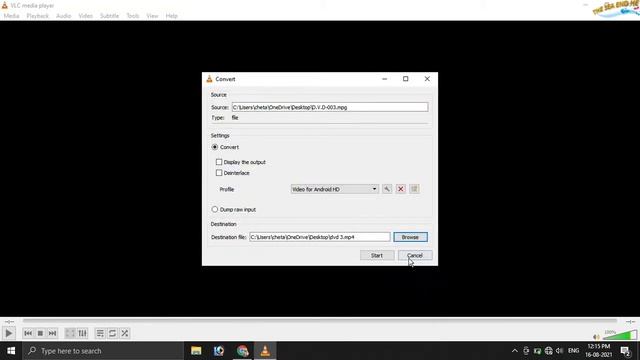
Task: Go to previous media track
Action: coord(28,333)
